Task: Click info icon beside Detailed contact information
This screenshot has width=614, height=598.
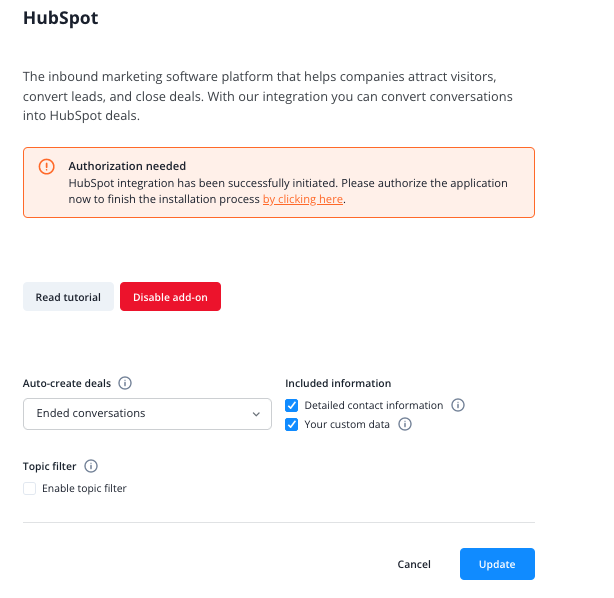Action: coord(458,405)
